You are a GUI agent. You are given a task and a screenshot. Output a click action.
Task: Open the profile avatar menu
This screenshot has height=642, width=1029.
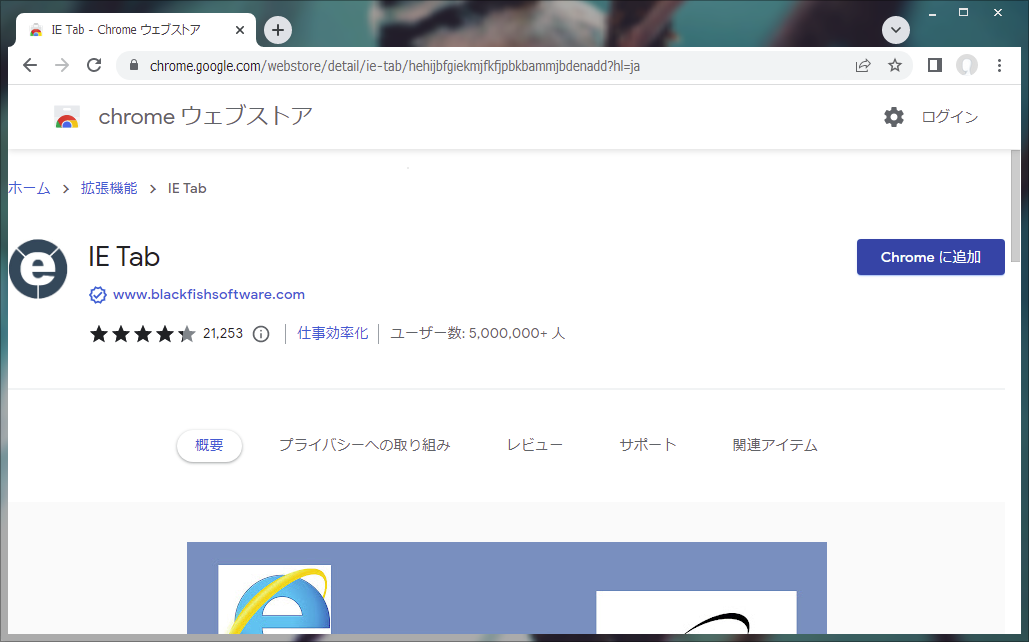coord(967,65)
